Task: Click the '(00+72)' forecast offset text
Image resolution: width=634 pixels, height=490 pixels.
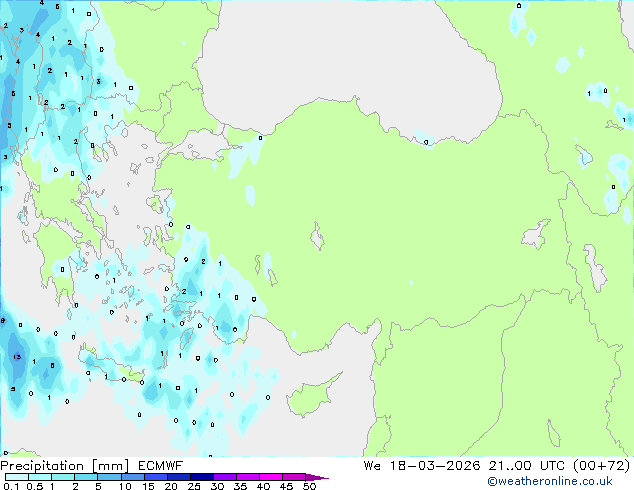Action: click(602, 466)
